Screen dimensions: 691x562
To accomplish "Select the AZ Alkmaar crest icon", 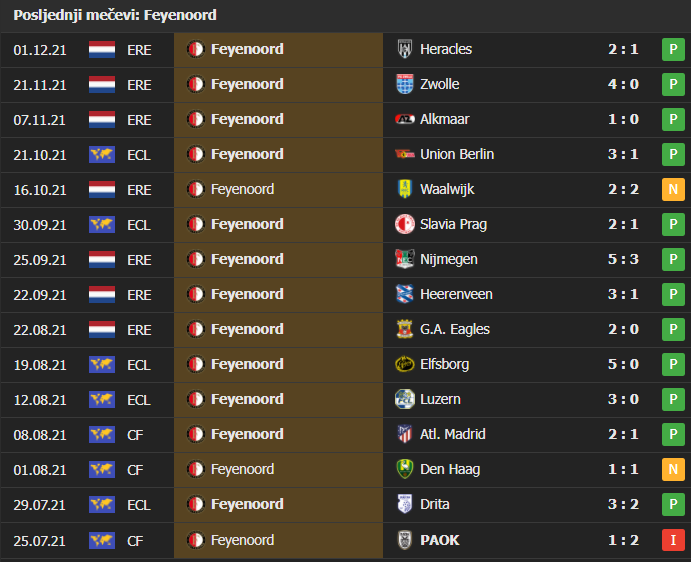I will pyautogui.click(x=405, y=119).
